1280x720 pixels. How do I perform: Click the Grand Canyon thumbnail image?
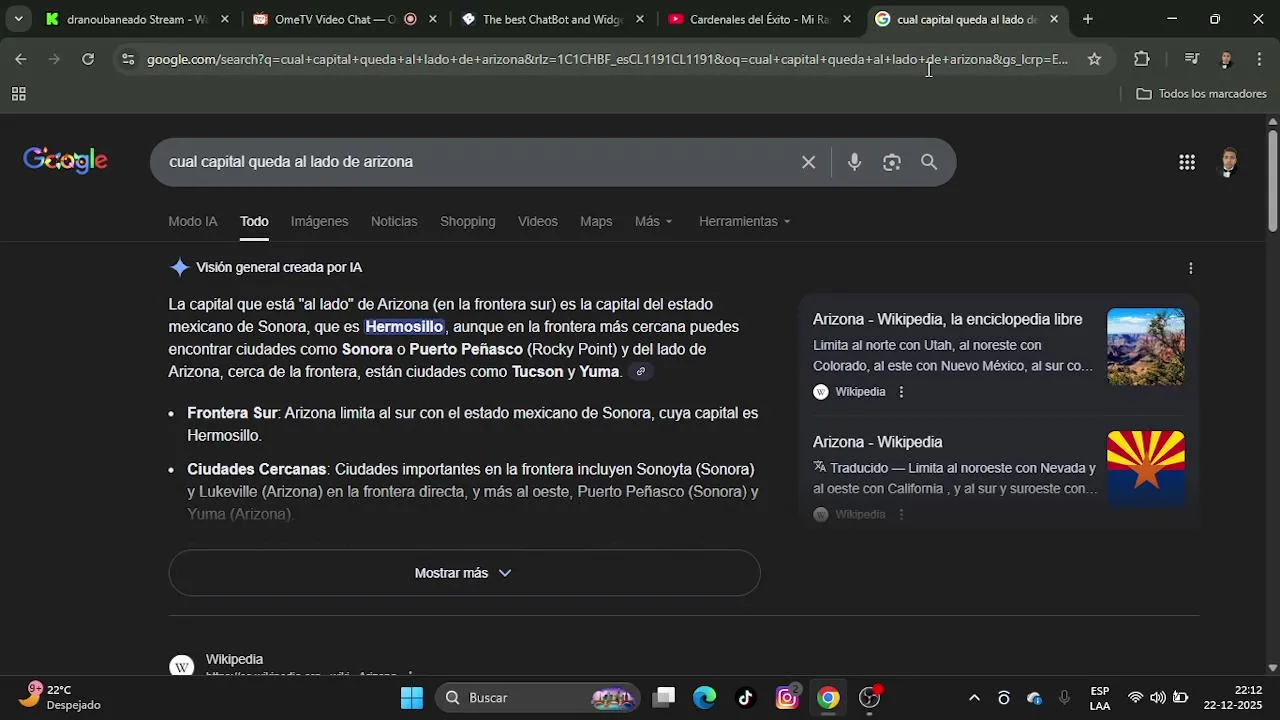click(x=1146, y=347)
